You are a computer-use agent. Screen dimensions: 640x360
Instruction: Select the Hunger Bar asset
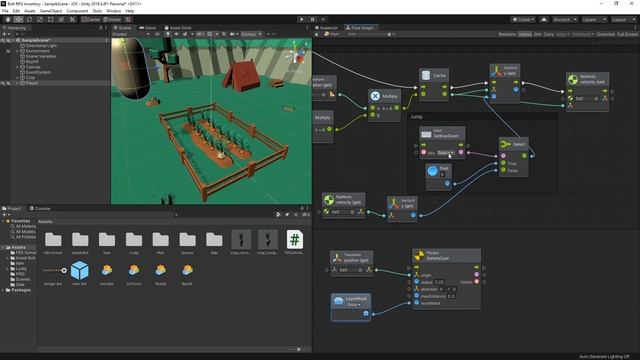click(53, 270)
